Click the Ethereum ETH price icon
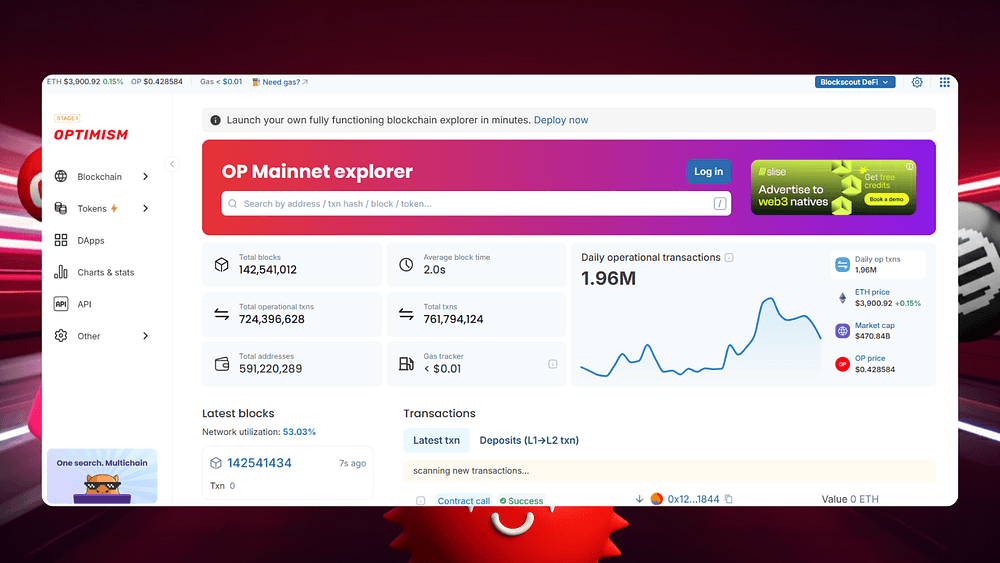This screenshot has width=1000, height=563. (x=842, y=298)
